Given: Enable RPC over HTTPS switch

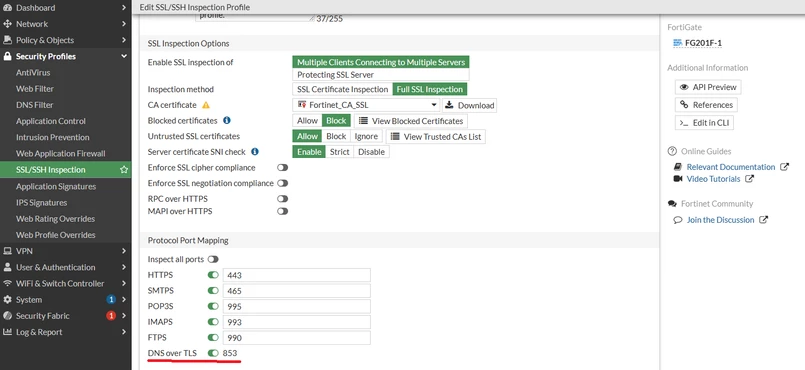Looking at the screenshot, I should [x=282, y=199].
